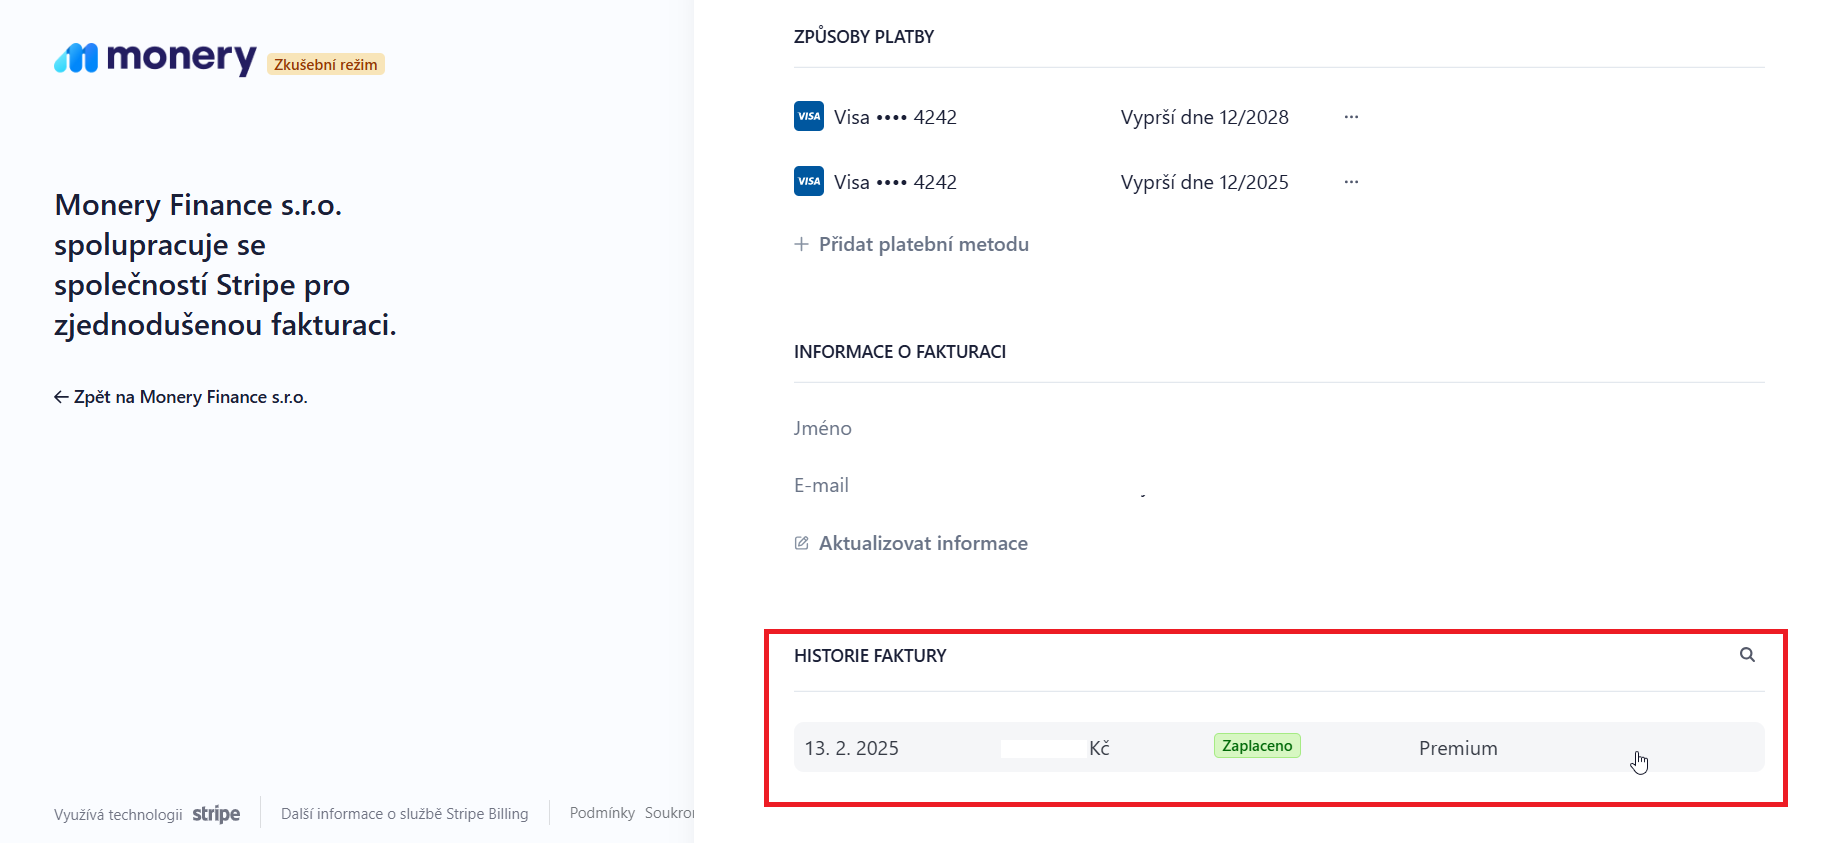Open more options for card expiring 12/2028
The image size is (1822, 843).
[1351, 117]
